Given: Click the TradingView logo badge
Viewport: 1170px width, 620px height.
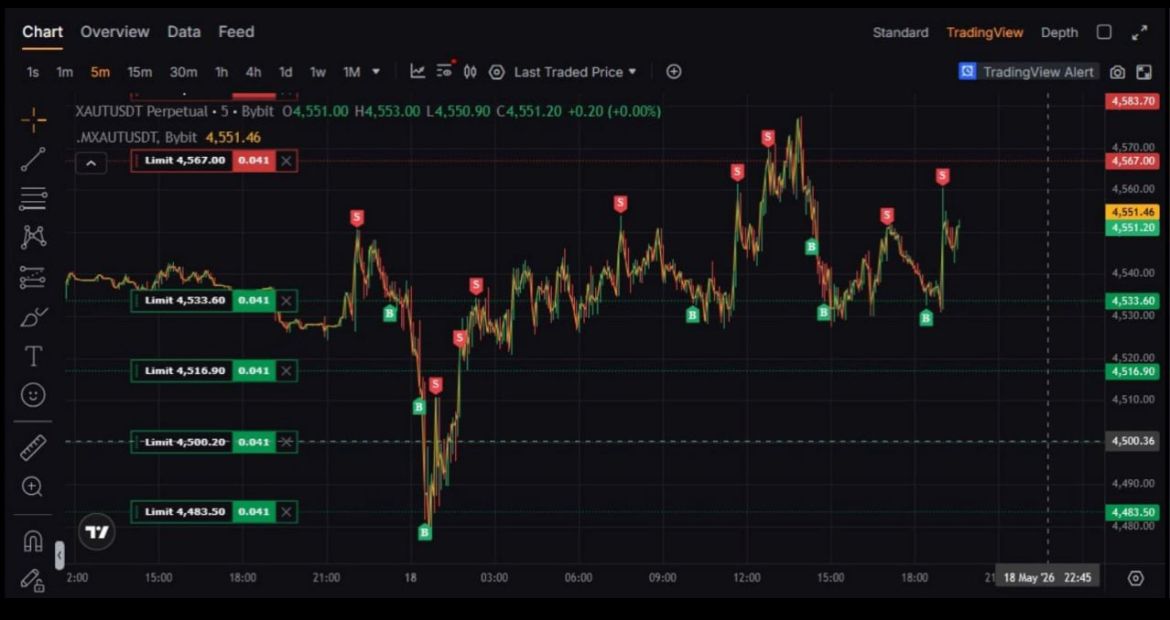Looking at the screenshot, I should [97, 532].
